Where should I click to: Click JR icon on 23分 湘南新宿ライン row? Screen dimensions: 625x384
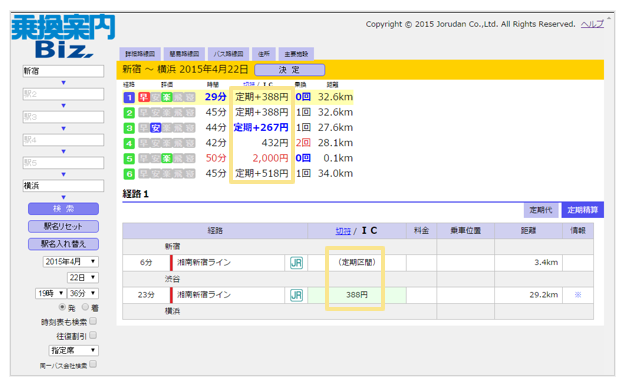pos(296,295)
